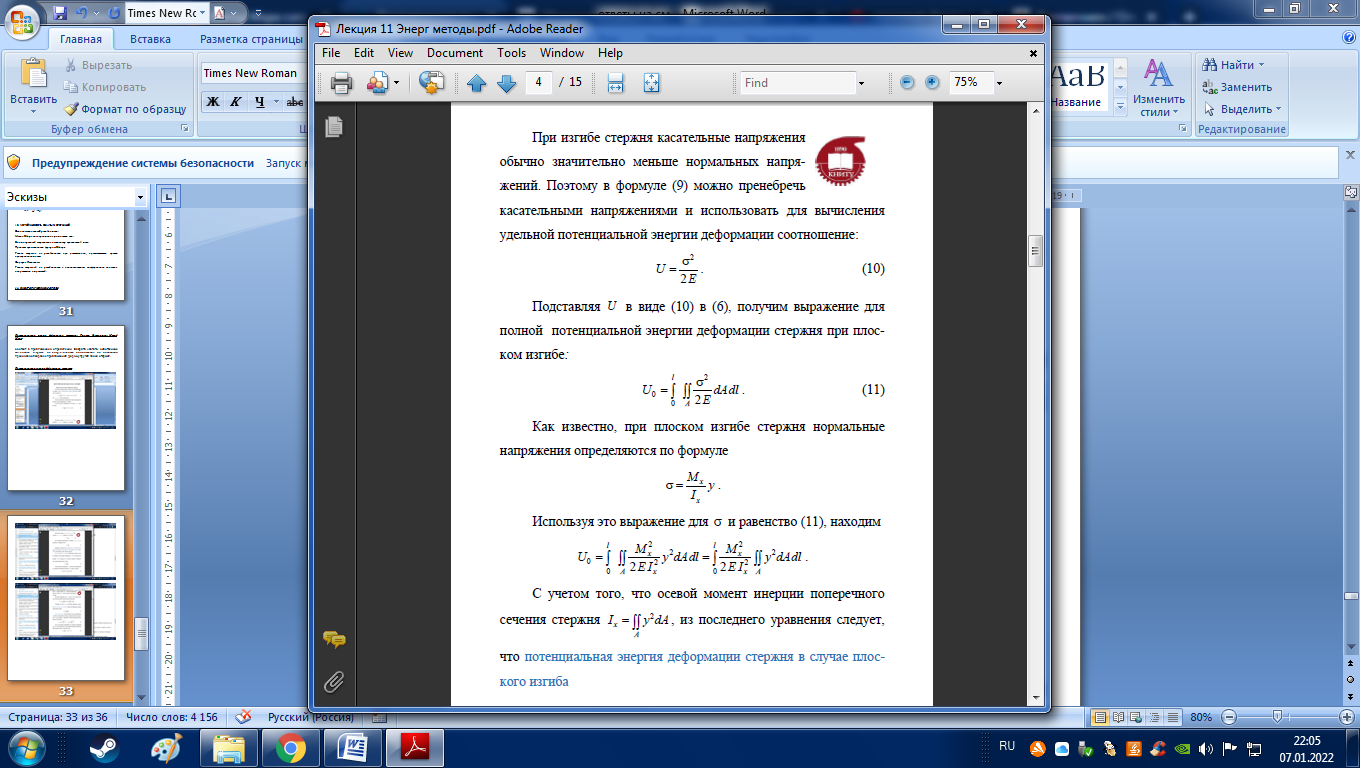Screen dimensions: 1360x768
Task: Open Google Chrome from the taskbar
Action: [291, 747]
